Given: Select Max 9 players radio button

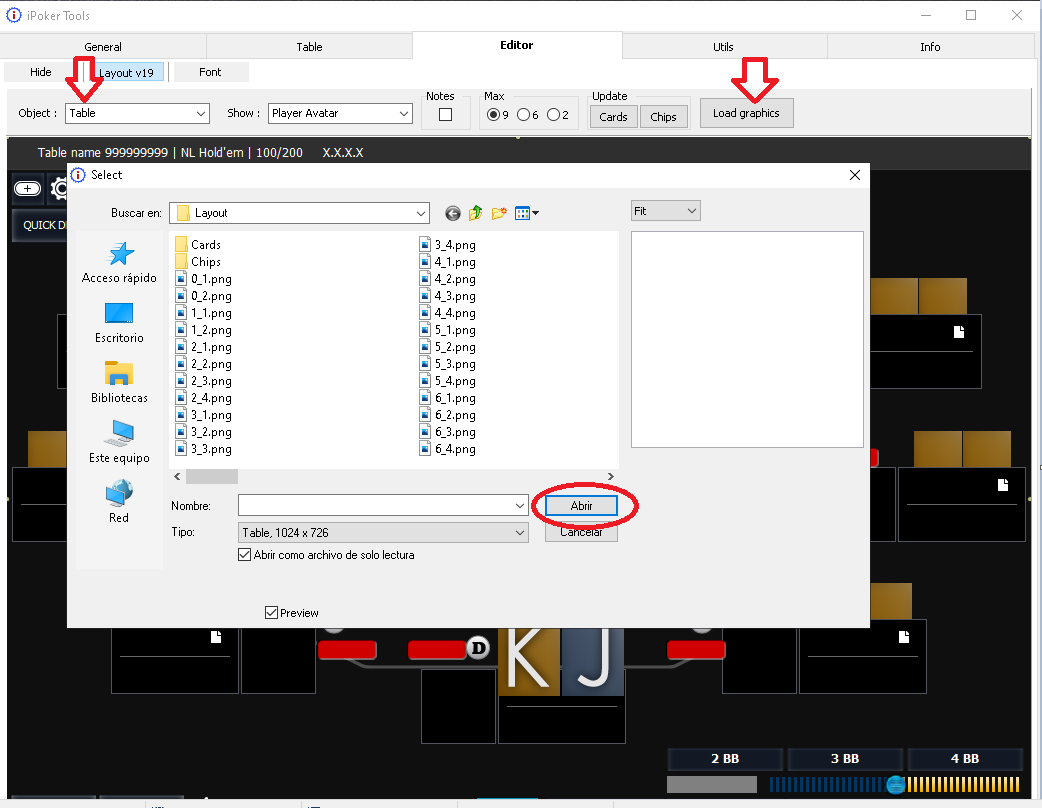Looking at the screenshot, I should tap(493, 115).
